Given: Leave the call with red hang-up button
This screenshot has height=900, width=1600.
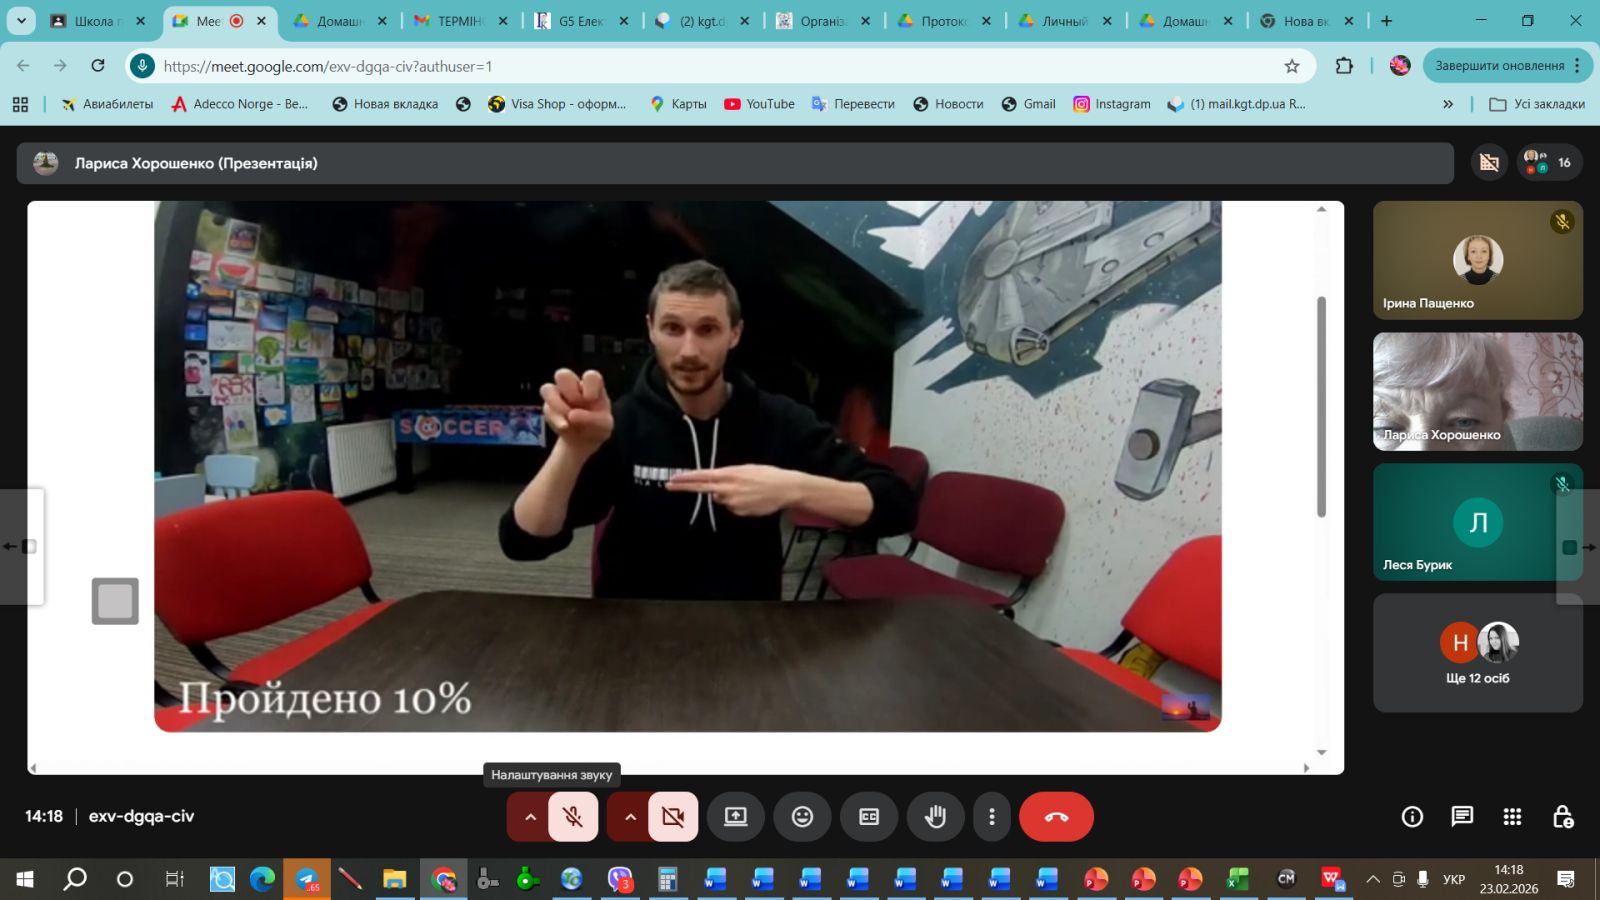Looking at the screenshot, I should pyautogui.click(x=1056, y=817).
